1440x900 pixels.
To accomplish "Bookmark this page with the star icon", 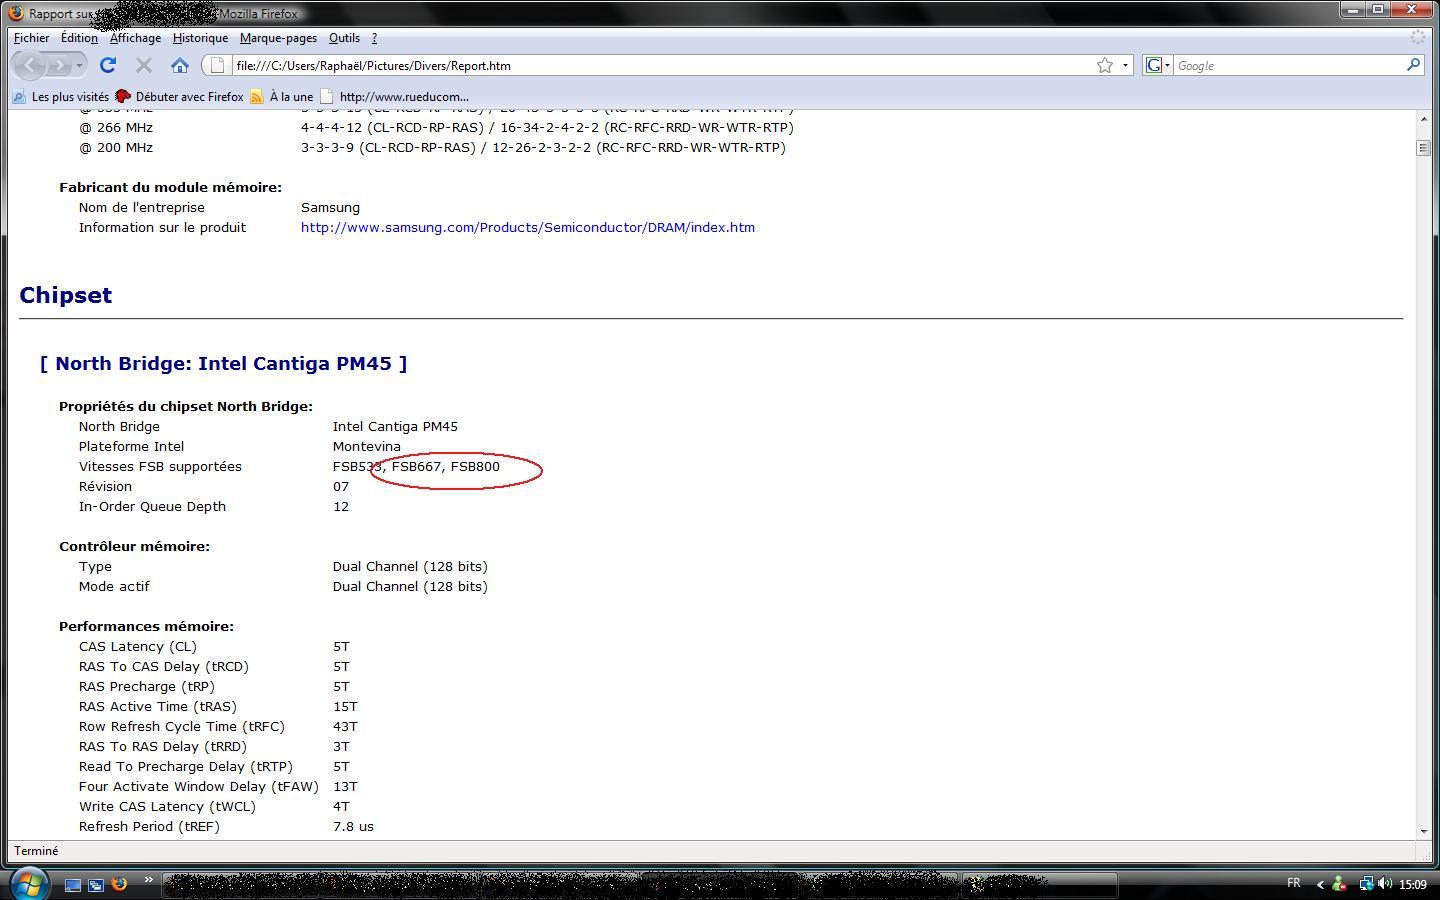I will click(1105, 65).
